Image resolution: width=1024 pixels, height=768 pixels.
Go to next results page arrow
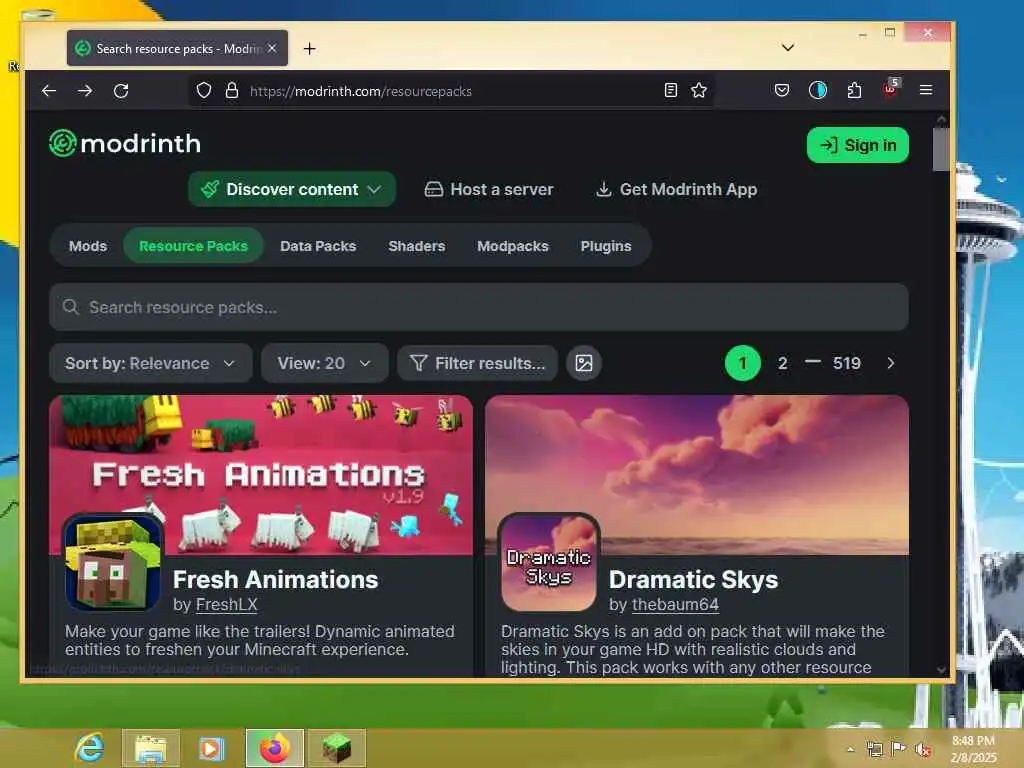point(891,363)
